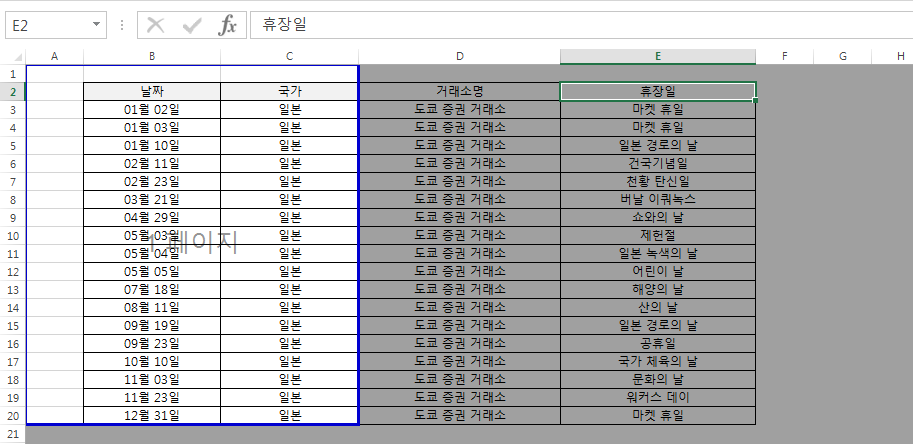Click the 어린이 날 cell
This screenshot has width=913, height=444.
coord(658,272)
